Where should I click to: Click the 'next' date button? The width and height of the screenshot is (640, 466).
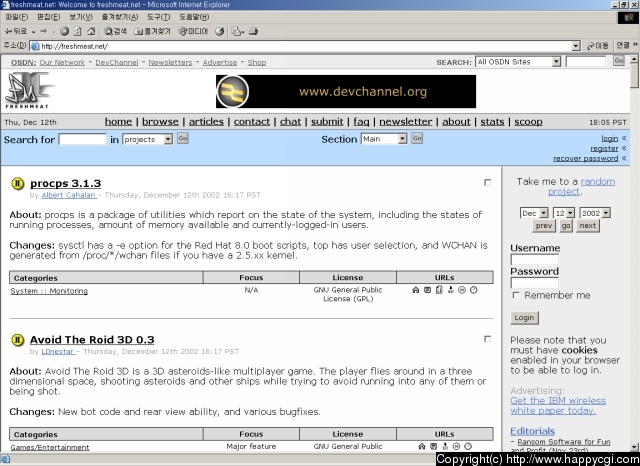pos(588,226)
